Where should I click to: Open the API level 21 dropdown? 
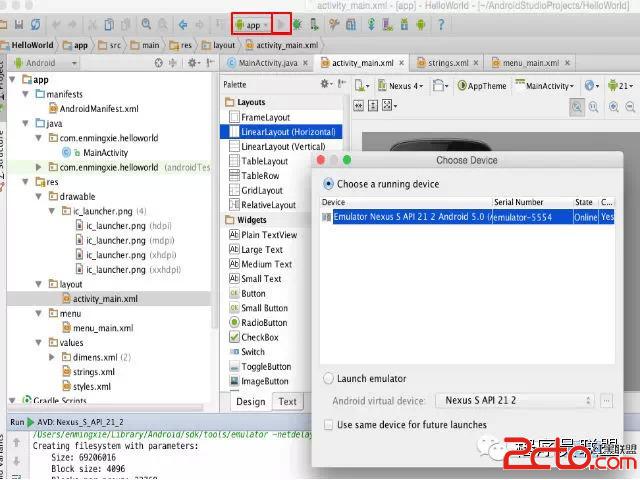[x=620, y=86]
